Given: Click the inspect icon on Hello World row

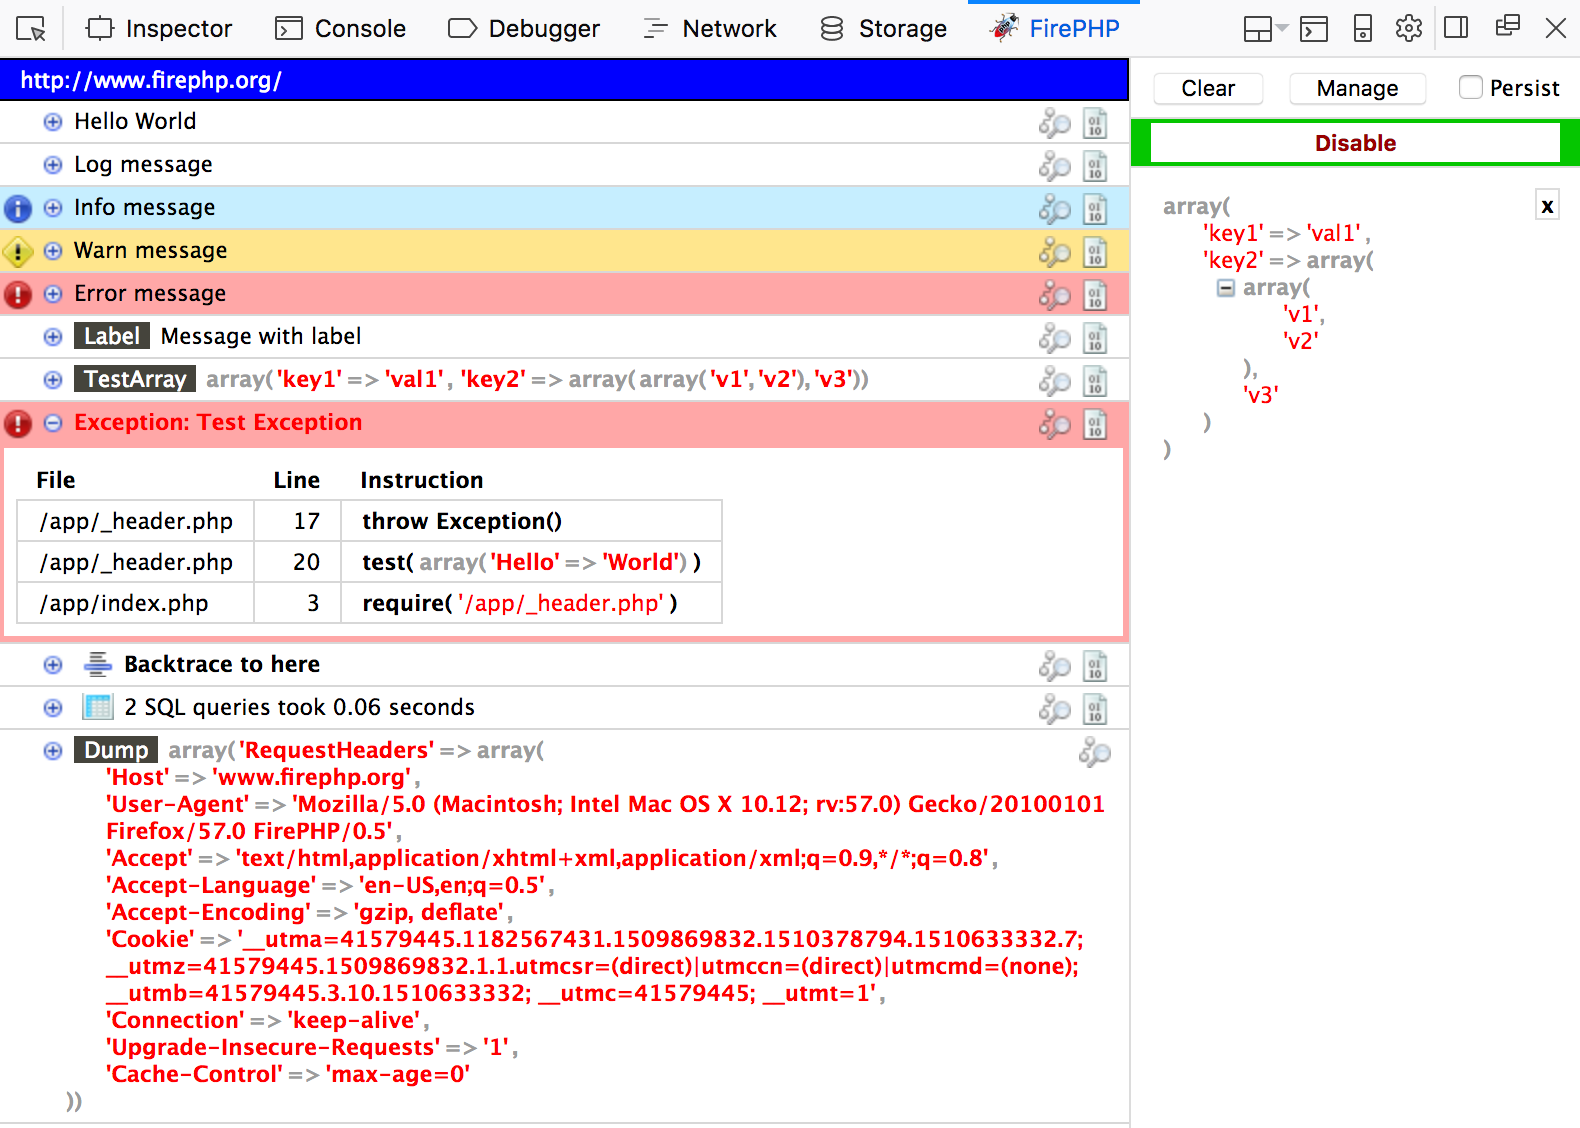Looking at the screenshot, I should tap(1054, 123).
